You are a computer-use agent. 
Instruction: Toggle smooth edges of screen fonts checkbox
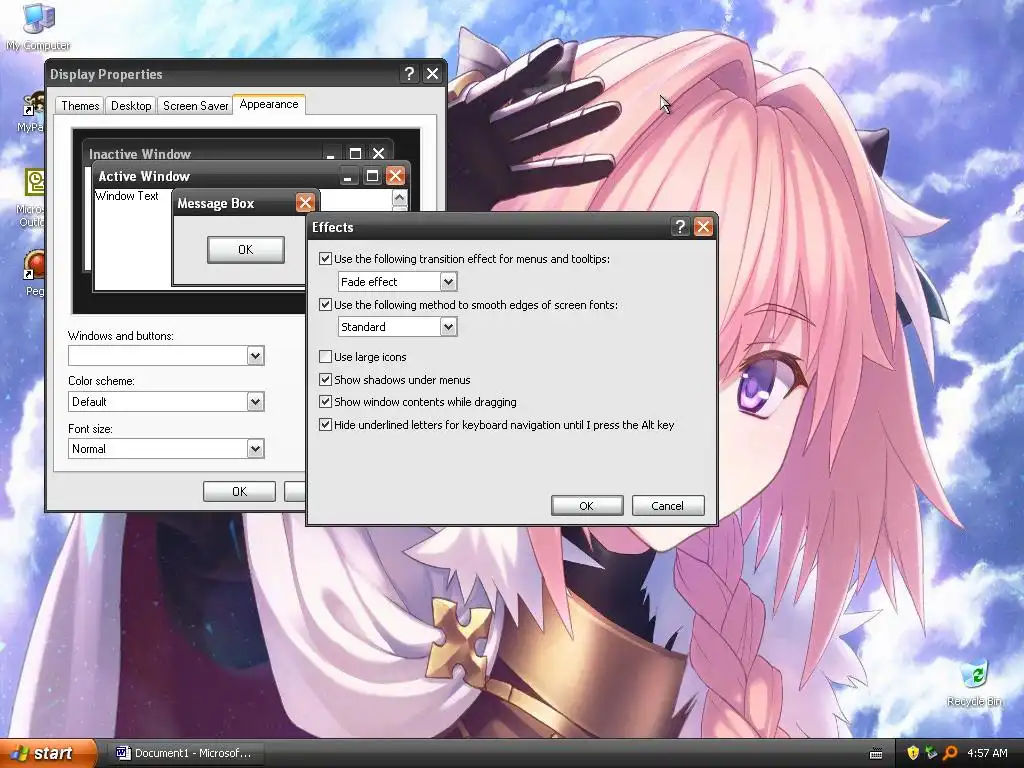[x=325, y=304]
